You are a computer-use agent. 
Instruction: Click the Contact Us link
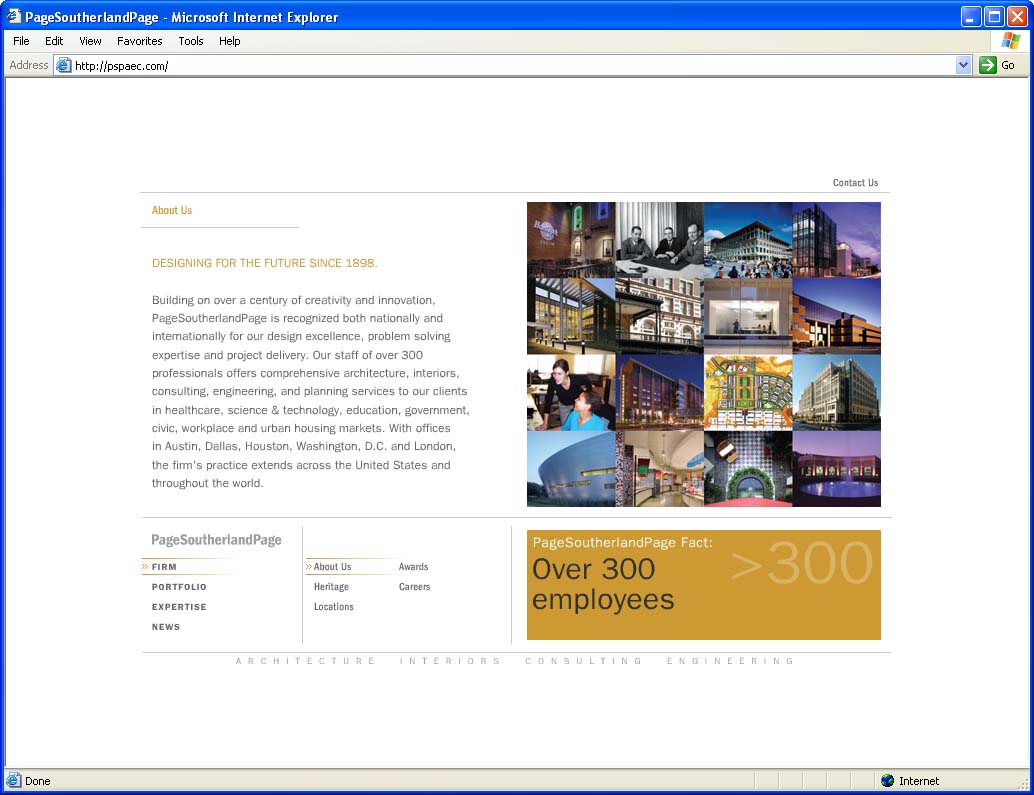click(855, 183)
